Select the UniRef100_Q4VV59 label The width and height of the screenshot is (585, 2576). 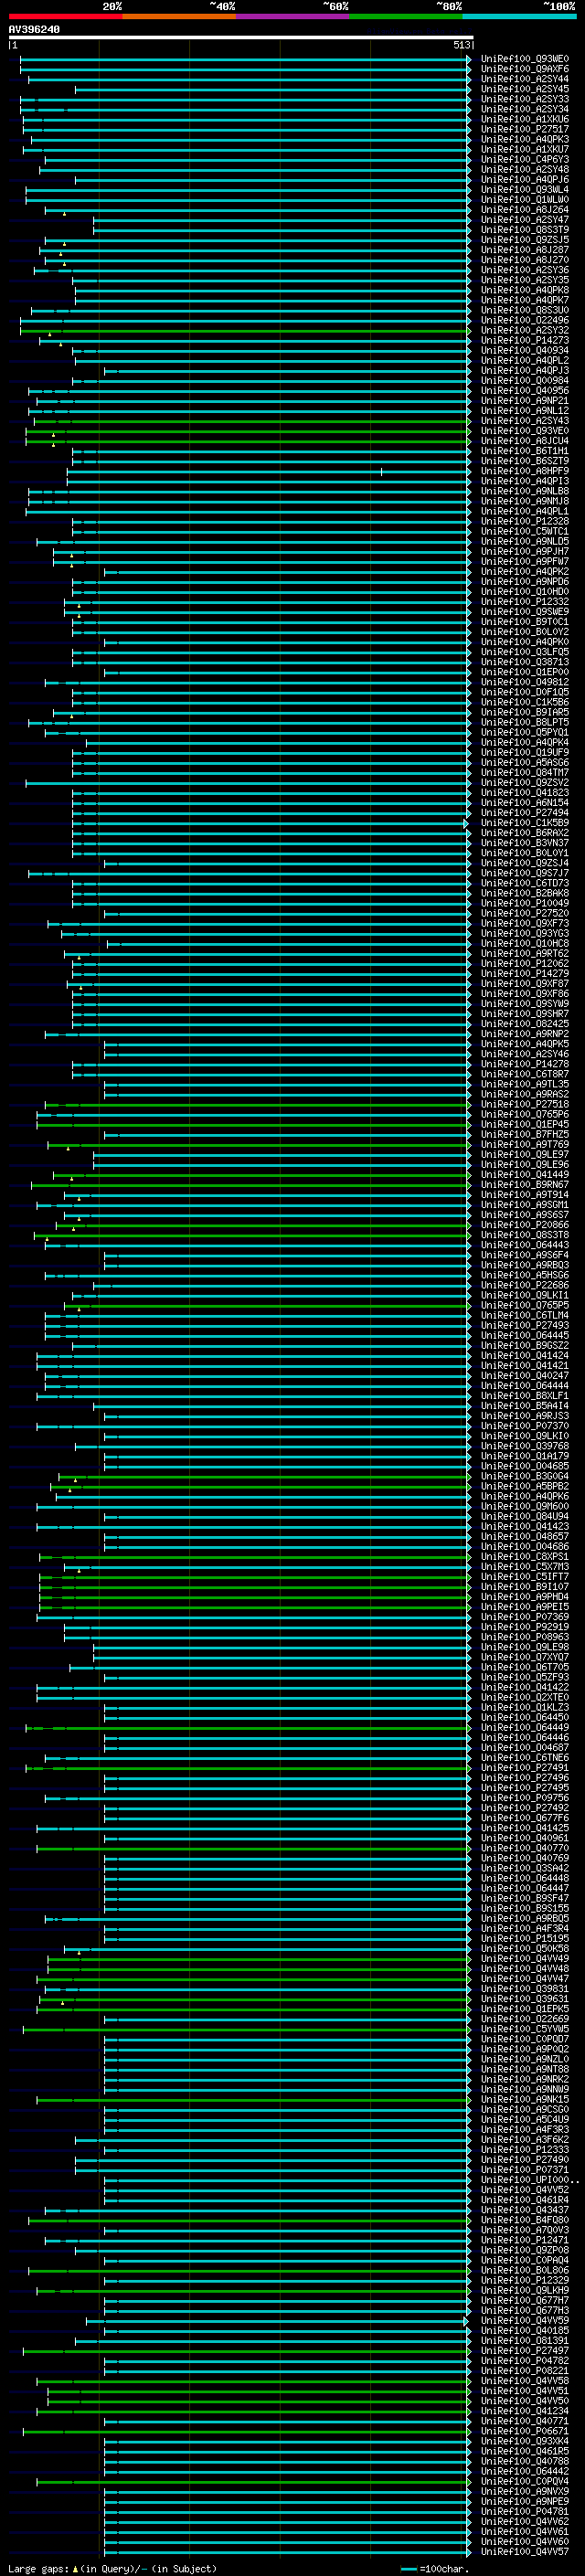525,2320
